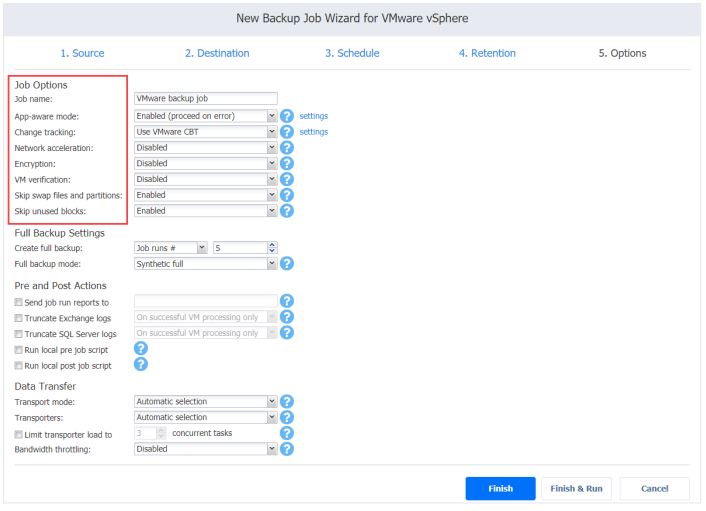
Task: Click the Job name text field
Action: [206, 99]
